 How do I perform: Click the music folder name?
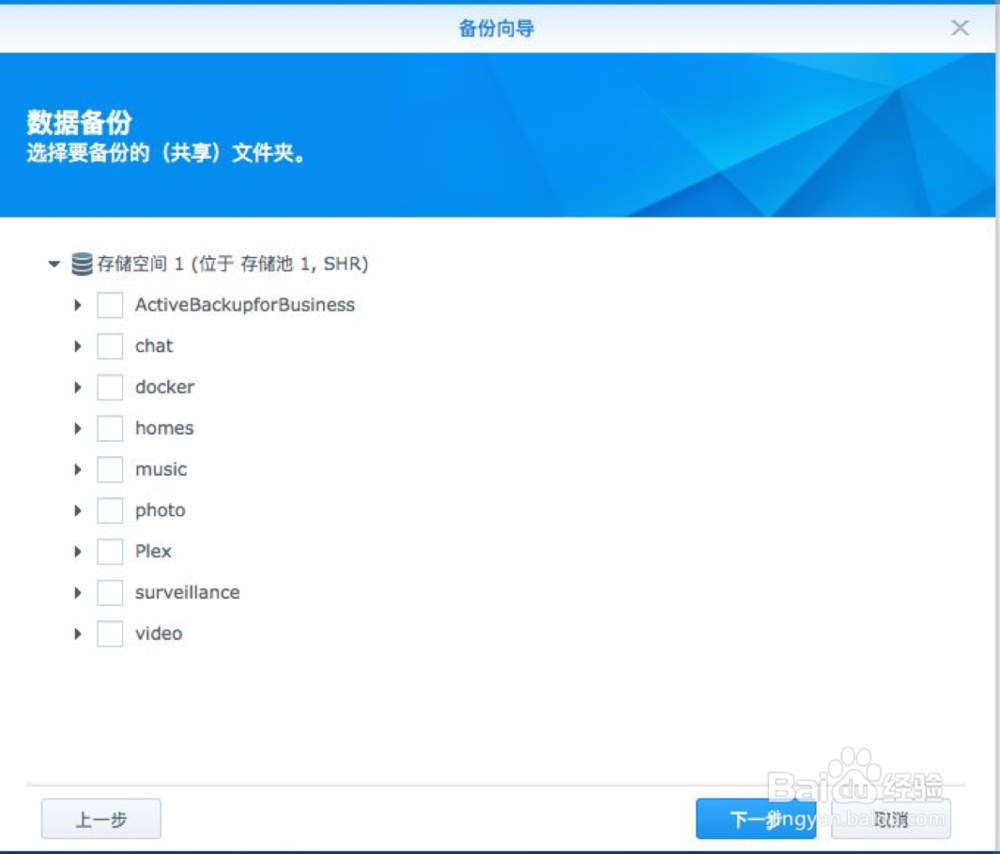[161, 469]
